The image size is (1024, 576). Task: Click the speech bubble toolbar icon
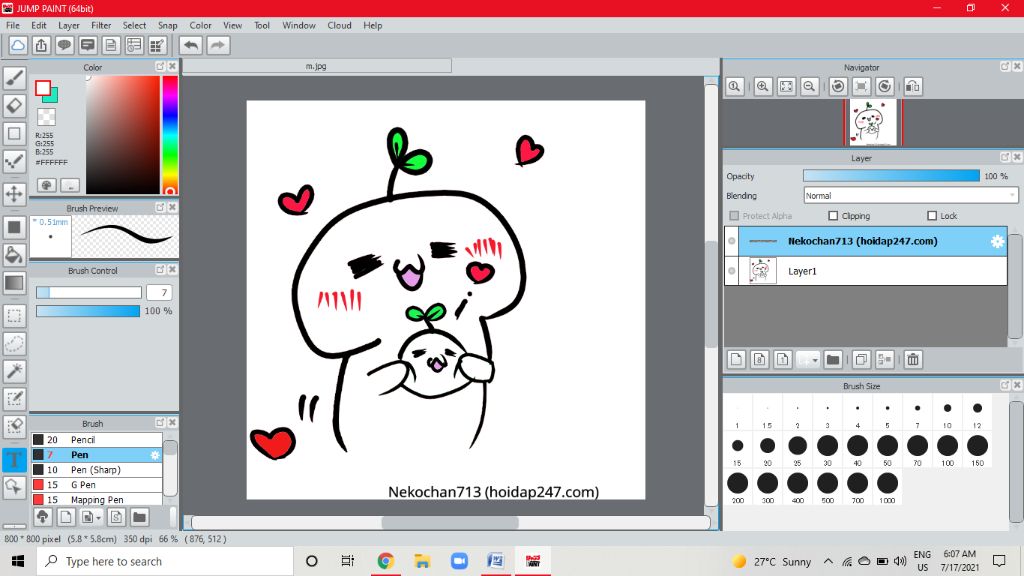click(x=65, y=45)
